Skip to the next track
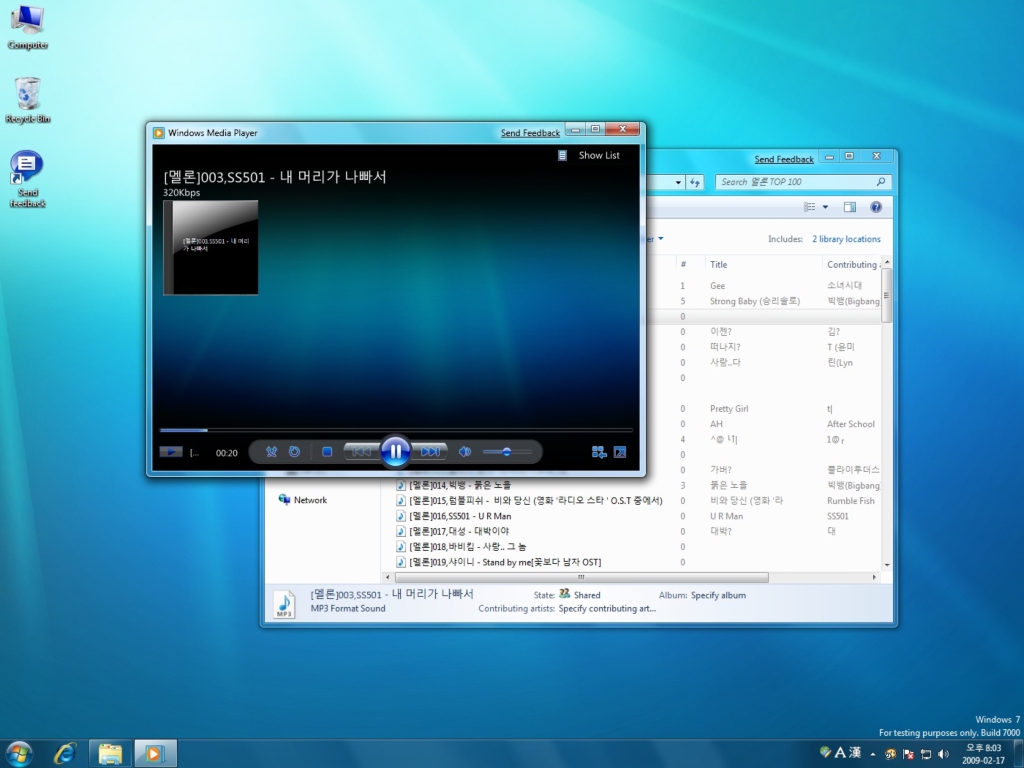The image size is (1024, 768). click(x=430, y=451)
